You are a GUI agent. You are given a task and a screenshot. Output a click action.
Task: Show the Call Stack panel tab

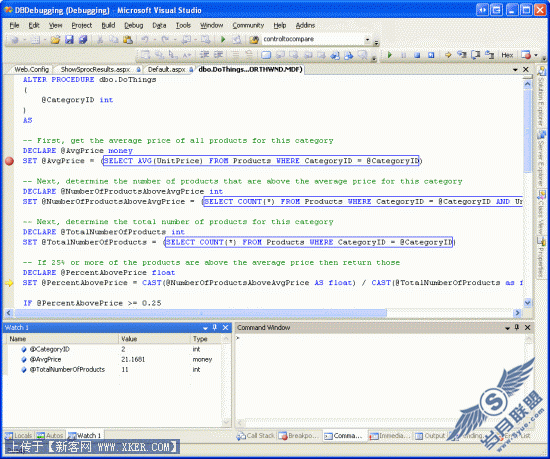(x=256, y=436)
